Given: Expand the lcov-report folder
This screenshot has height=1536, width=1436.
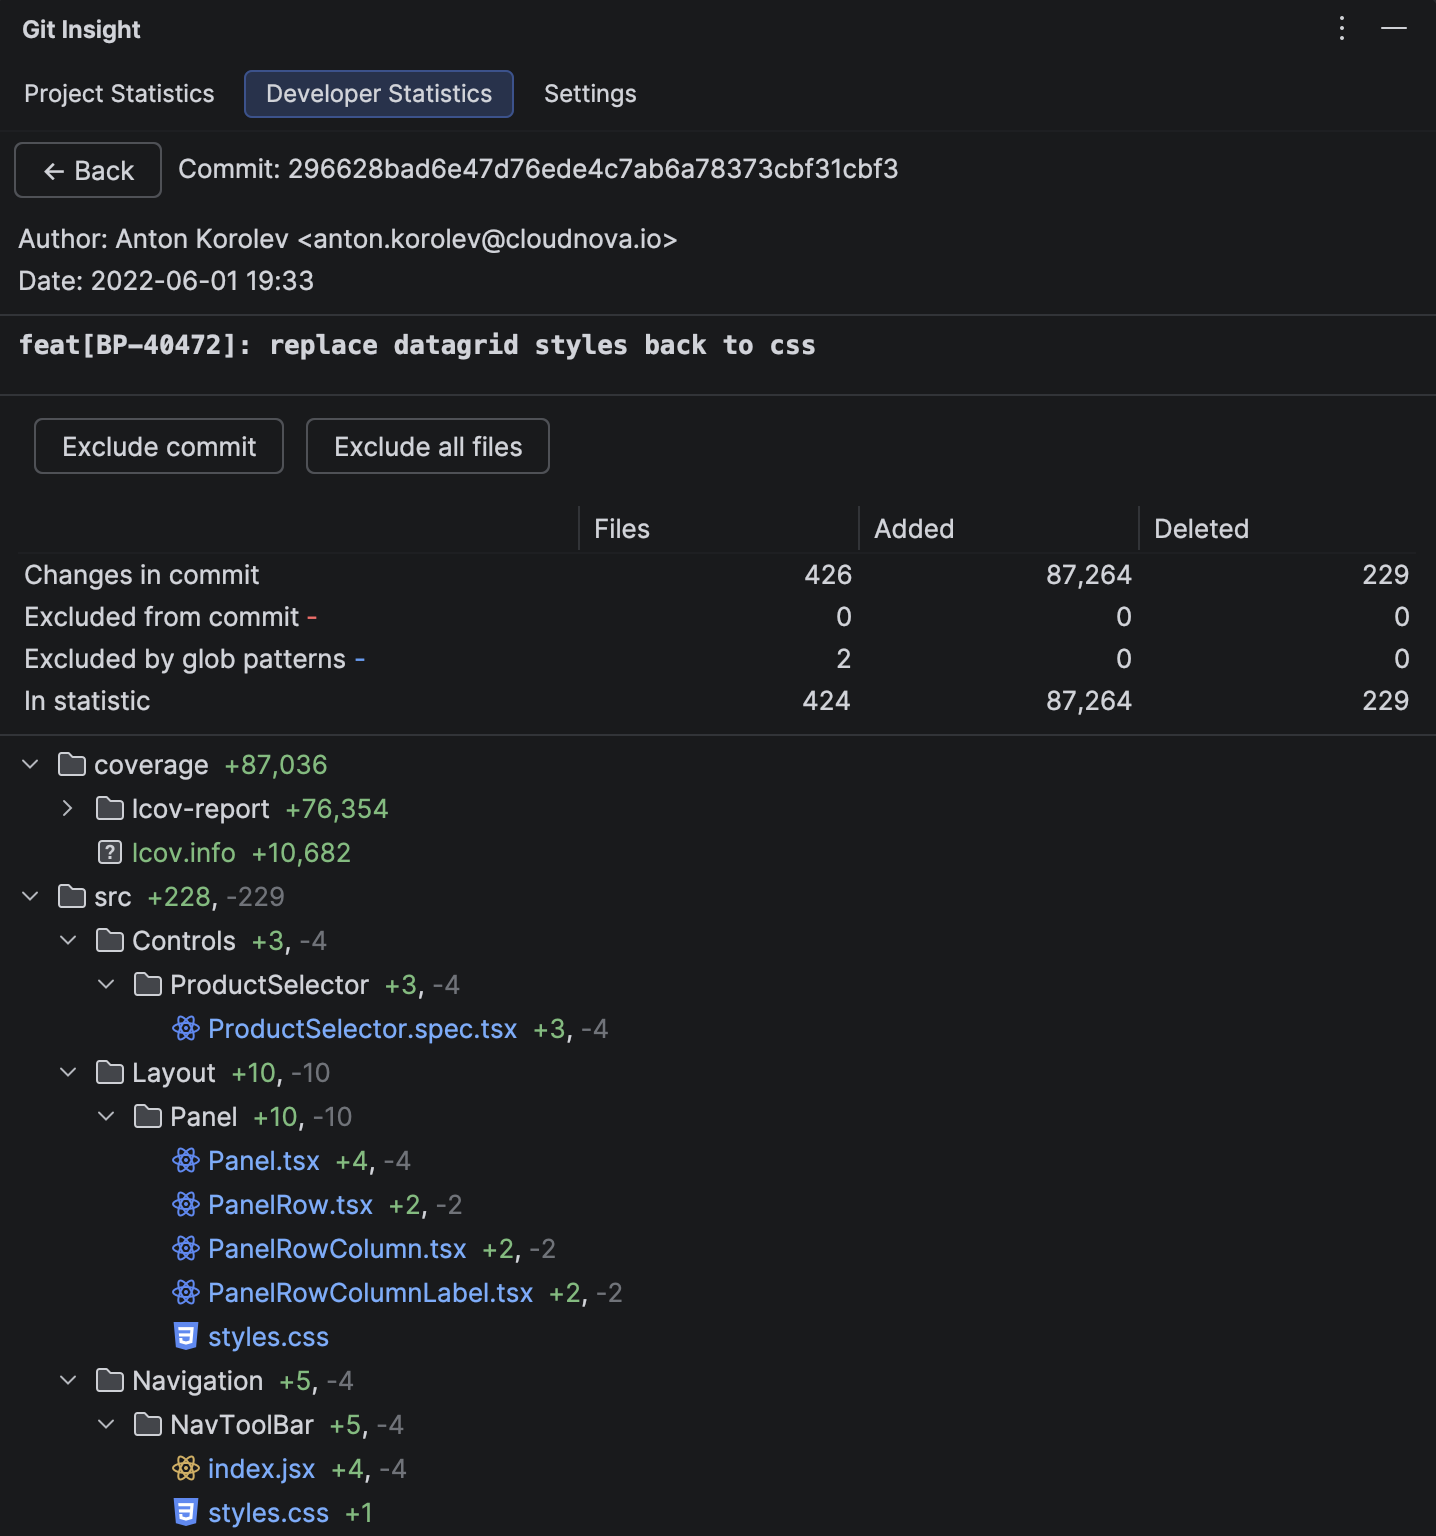Looking at the screenshot, I should (x=67, y=808).
